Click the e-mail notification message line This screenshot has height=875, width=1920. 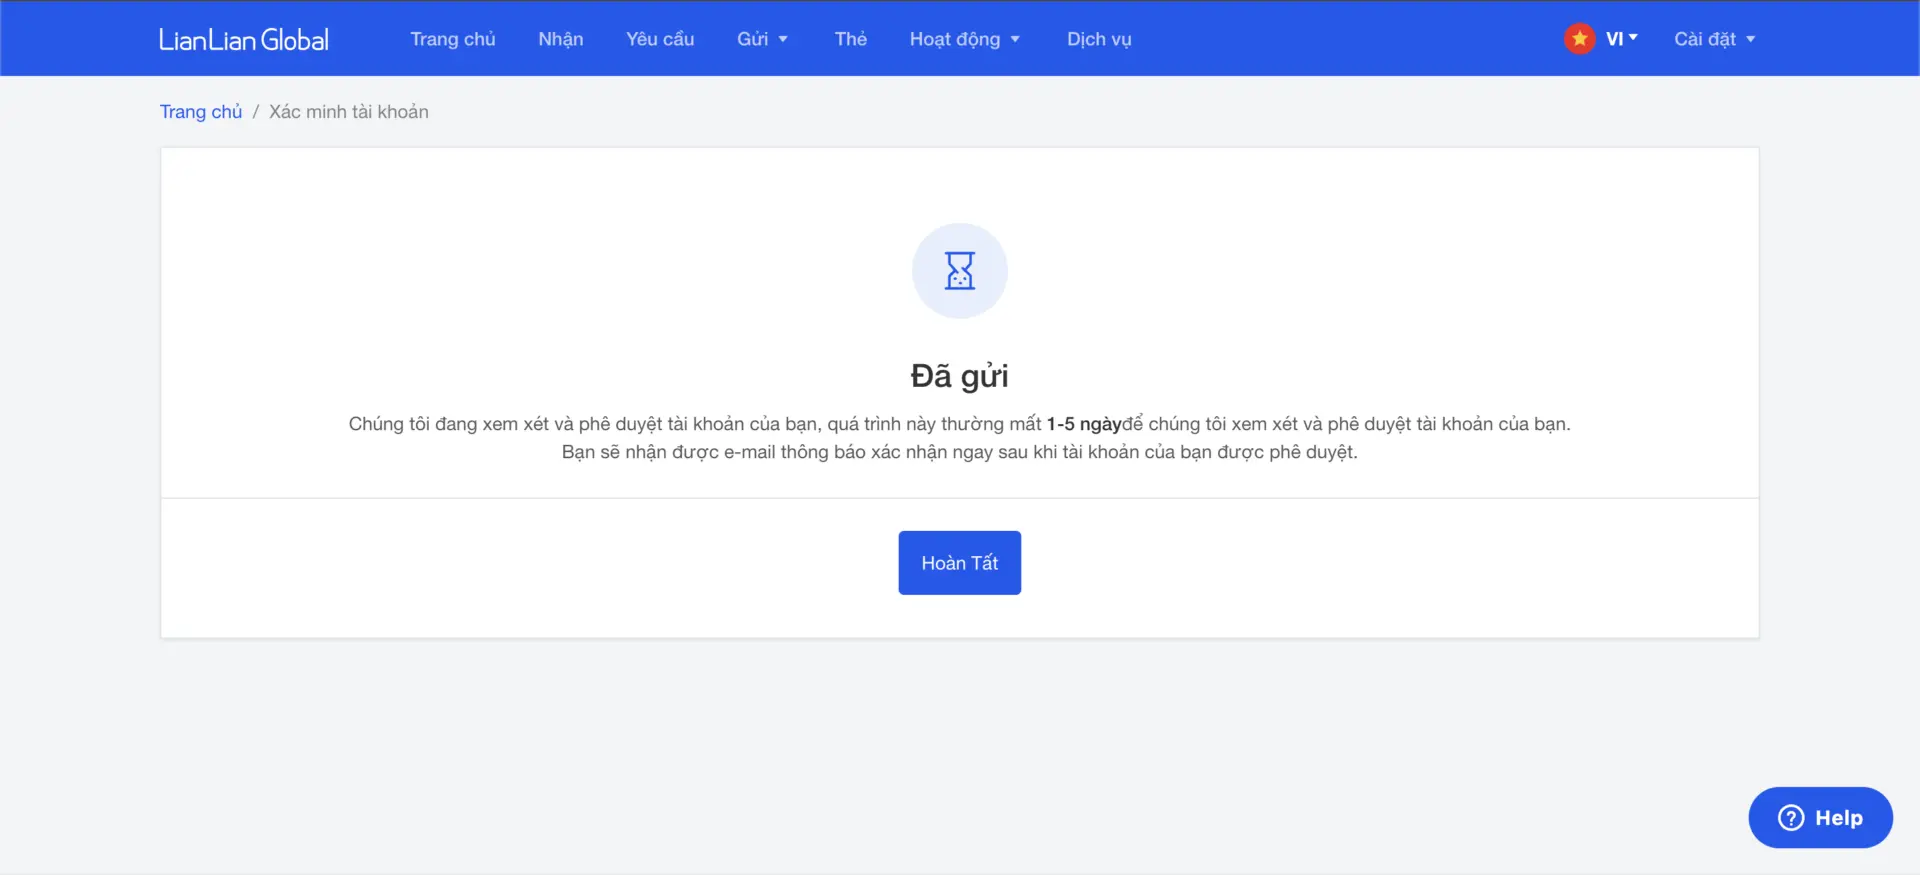(959, 452)
